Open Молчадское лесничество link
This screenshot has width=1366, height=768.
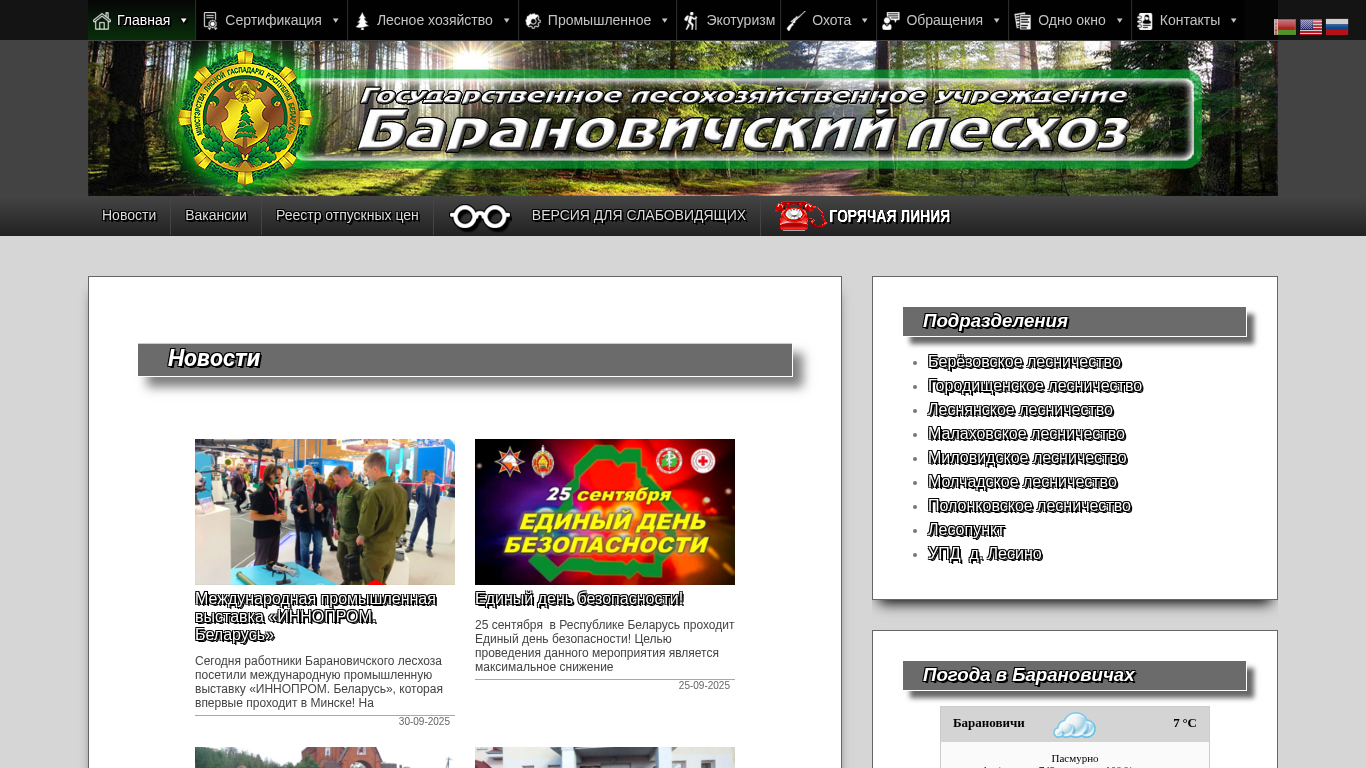point(1022,482)
